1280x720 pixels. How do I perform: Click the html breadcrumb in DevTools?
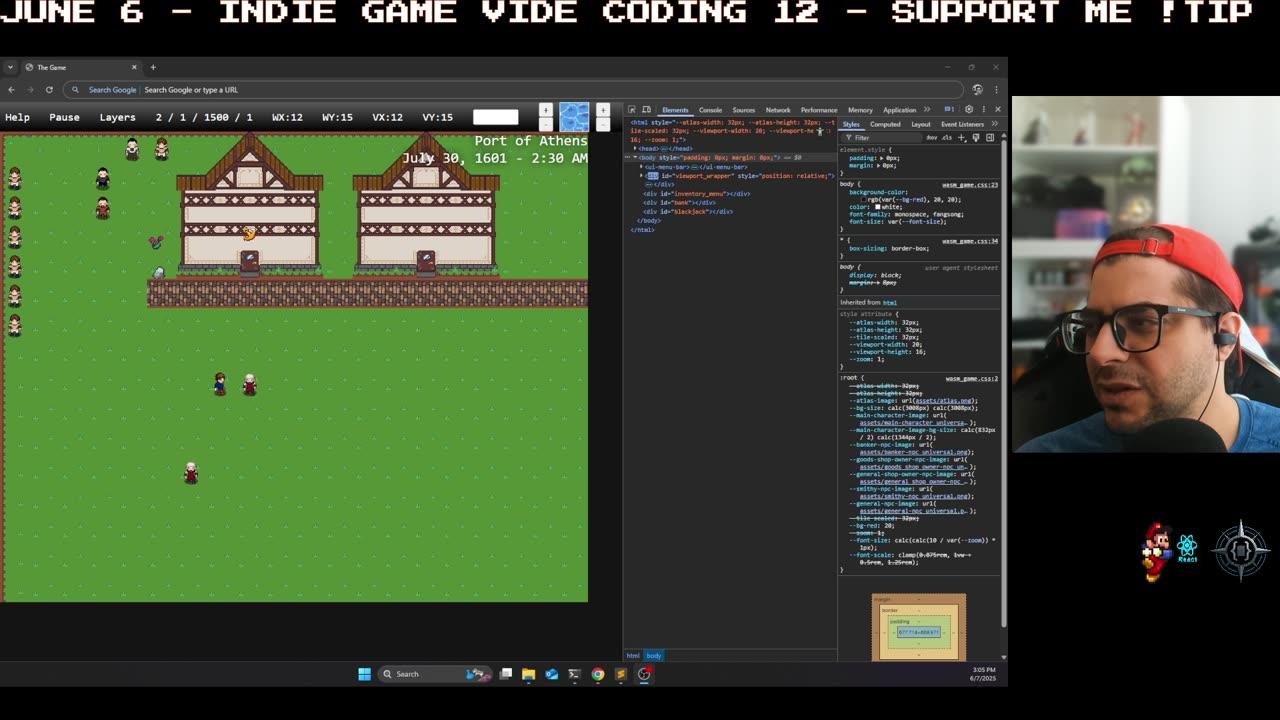coord(633,656)
